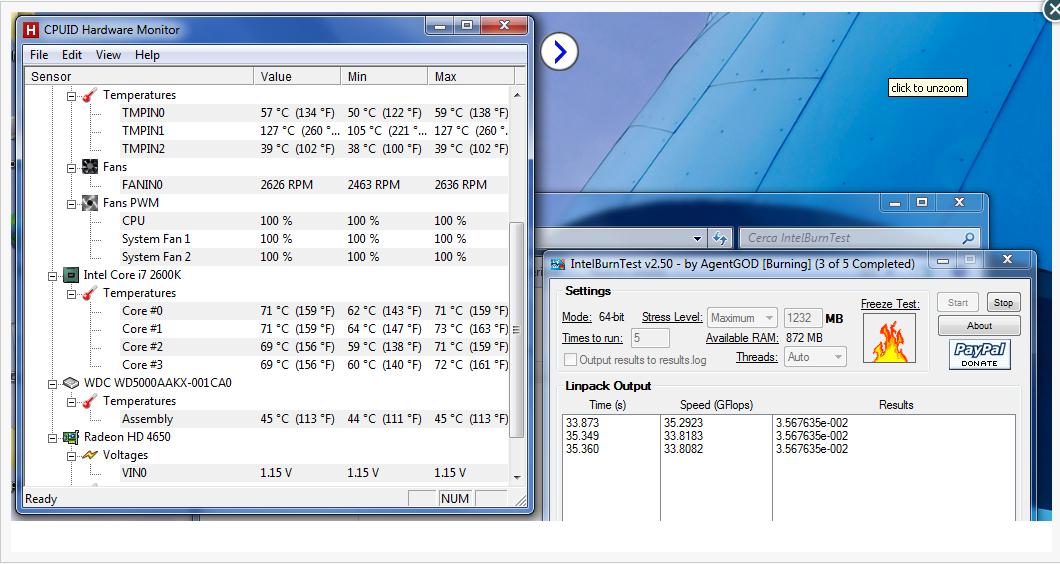Click the Value column header
The width and height of the screenshot is (1060, 564).
click(297, 76)
